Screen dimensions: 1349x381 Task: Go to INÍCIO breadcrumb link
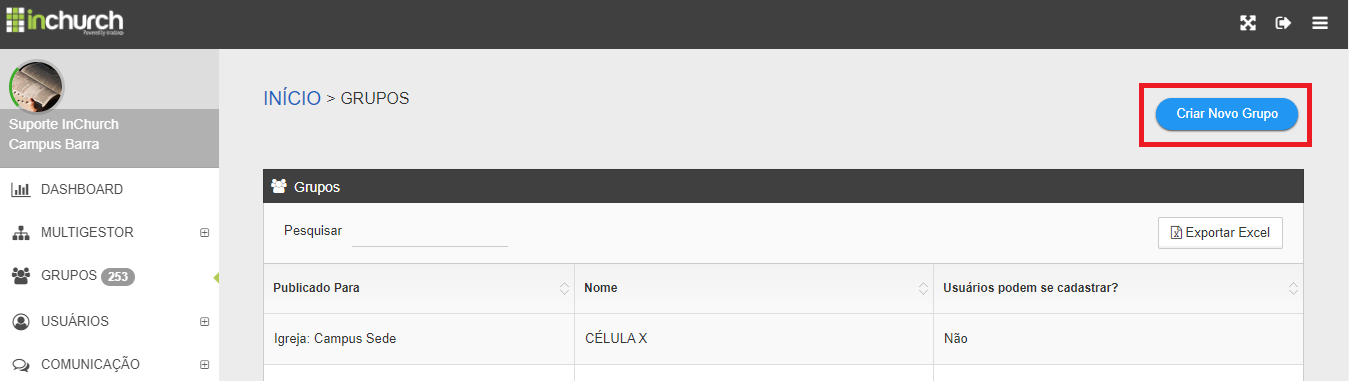[x=292, y=98]
